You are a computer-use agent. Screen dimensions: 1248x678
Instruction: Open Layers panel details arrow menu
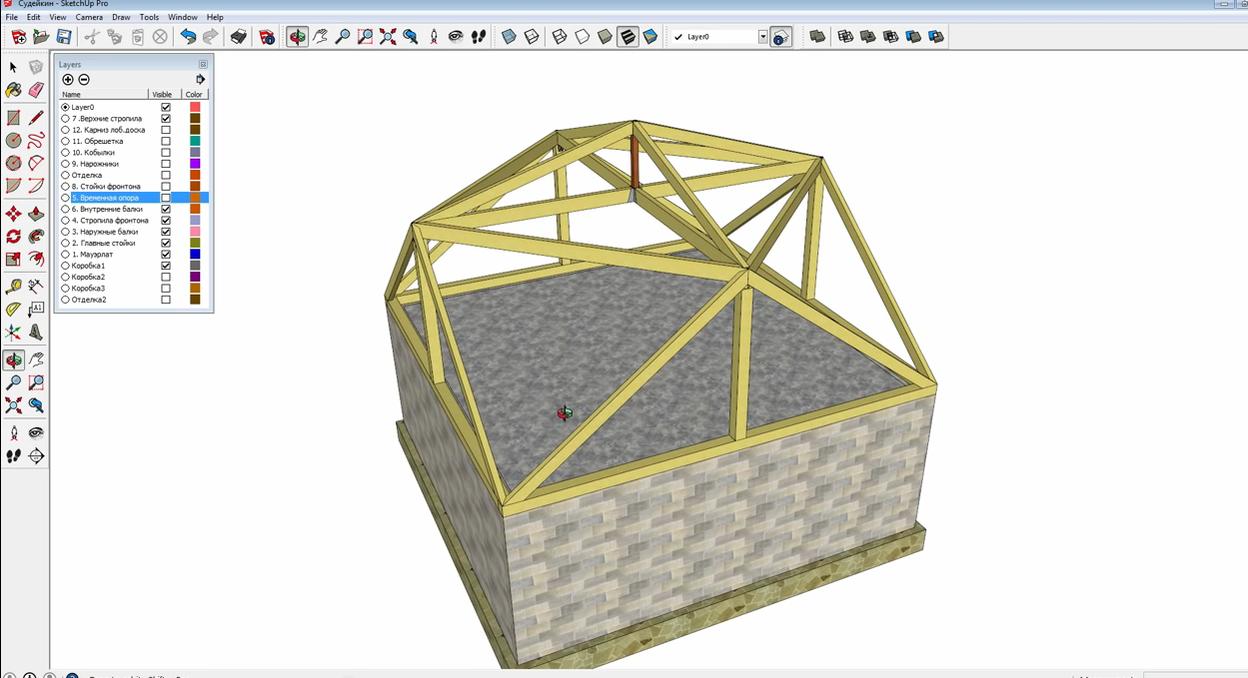click(x=200, y=79)
